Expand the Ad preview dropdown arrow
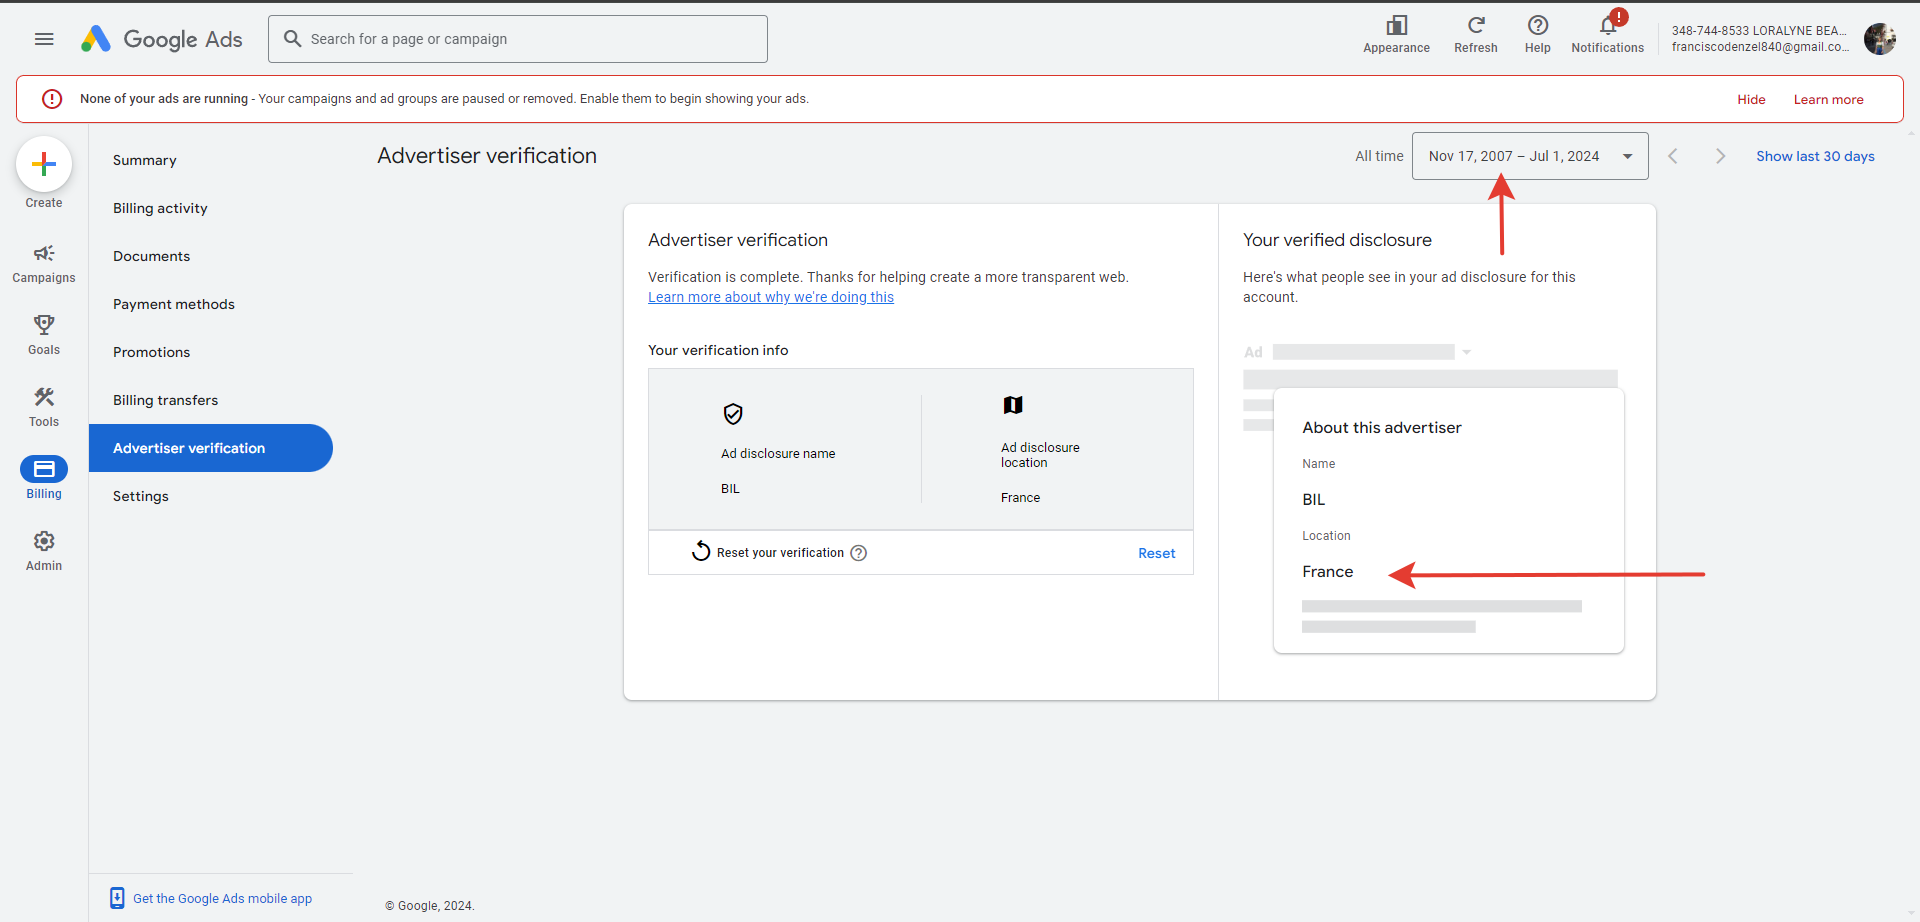This screenshot has width=1920, height=922. 1467,352
